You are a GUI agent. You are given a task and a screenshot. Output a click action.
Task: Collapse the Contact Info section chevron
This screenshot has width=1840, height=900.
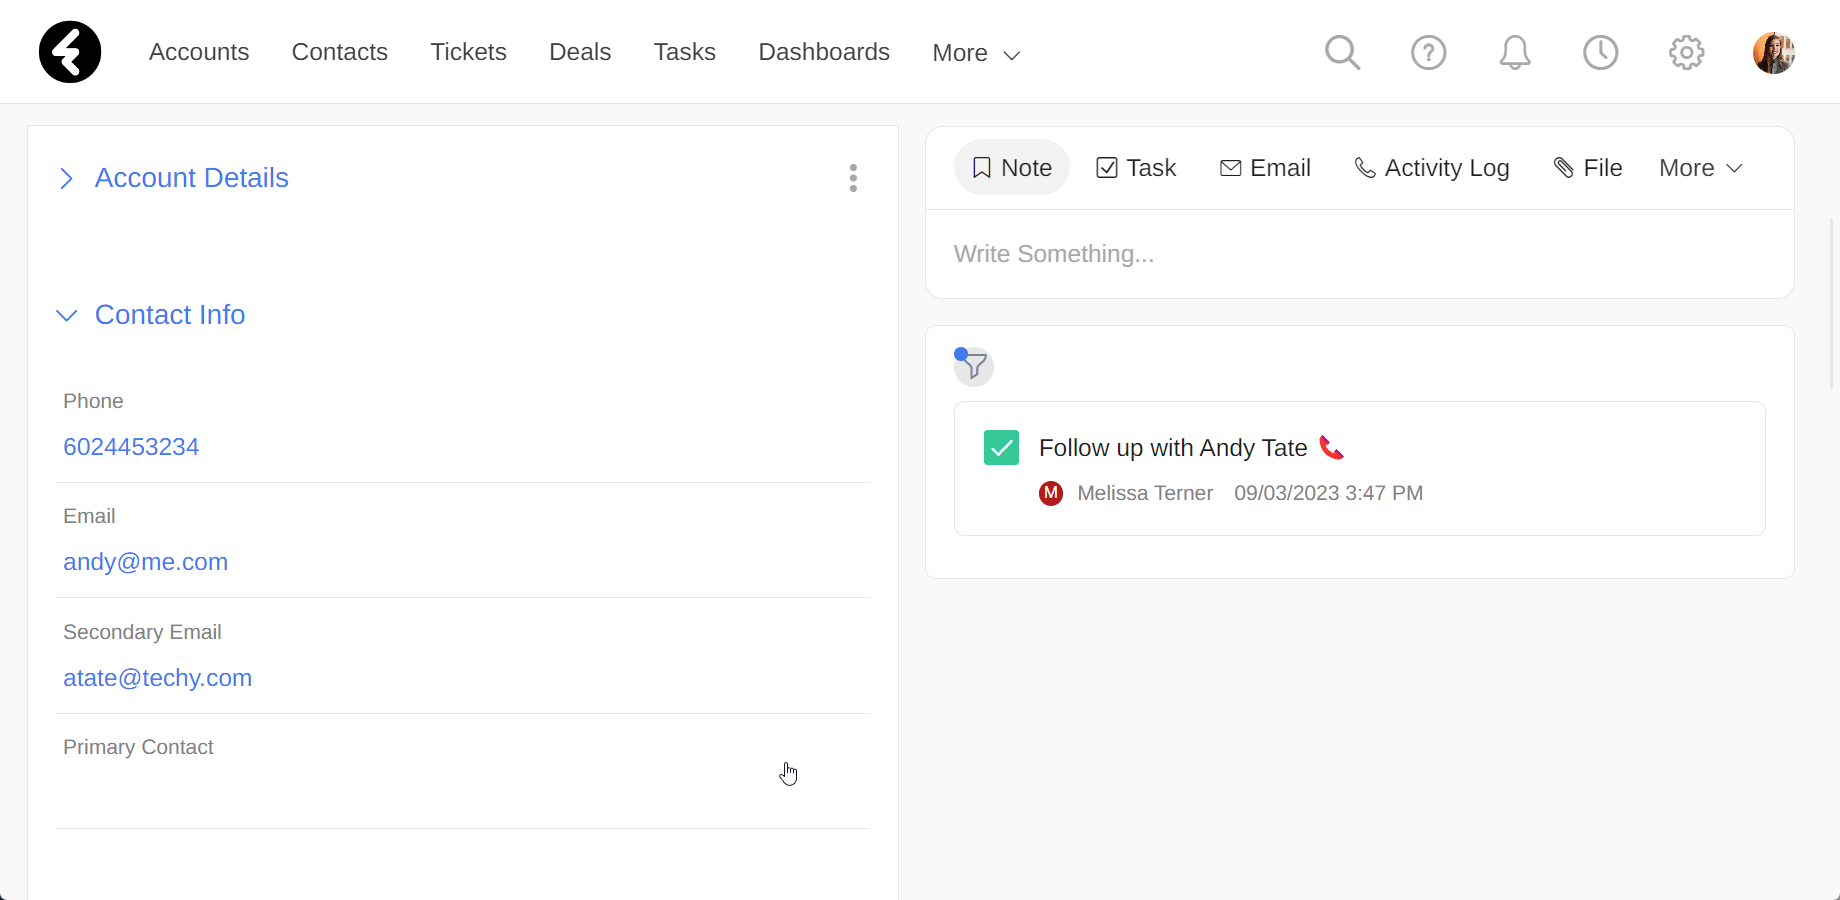[67, 316]
